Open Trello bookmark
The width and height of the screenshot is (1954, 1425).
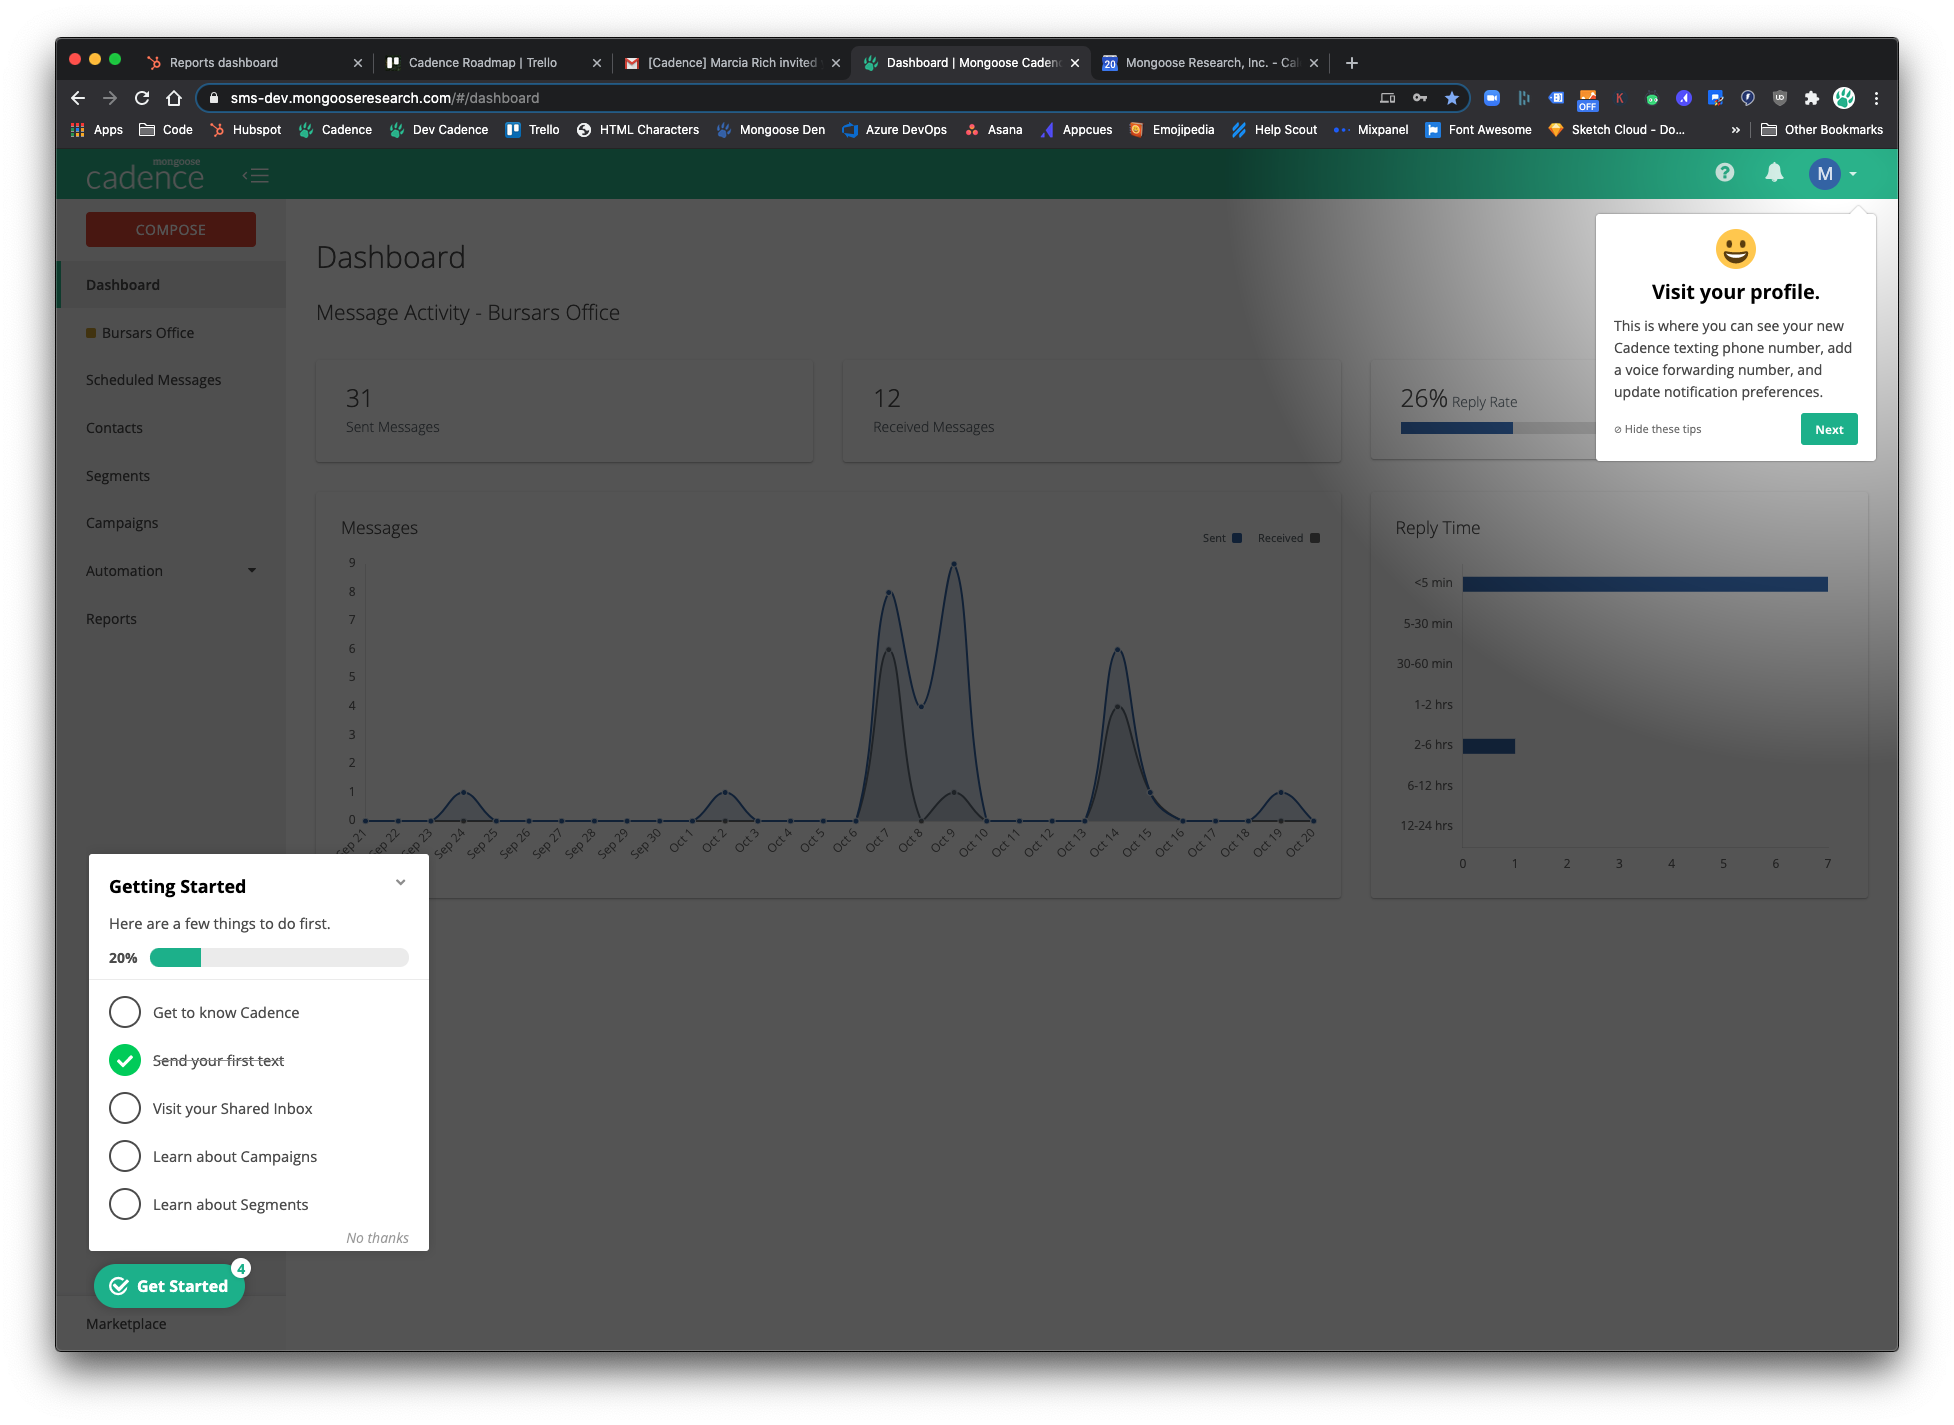[532, 130]
